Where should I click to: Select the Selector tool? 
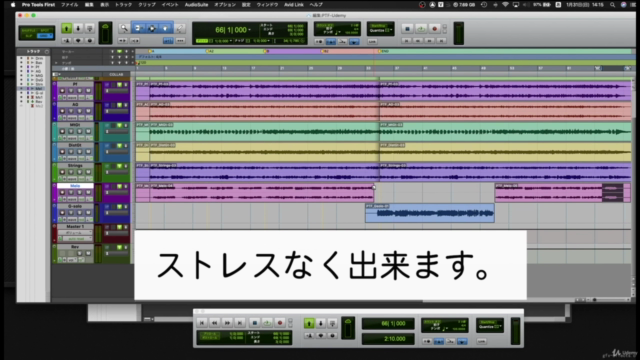152,29
